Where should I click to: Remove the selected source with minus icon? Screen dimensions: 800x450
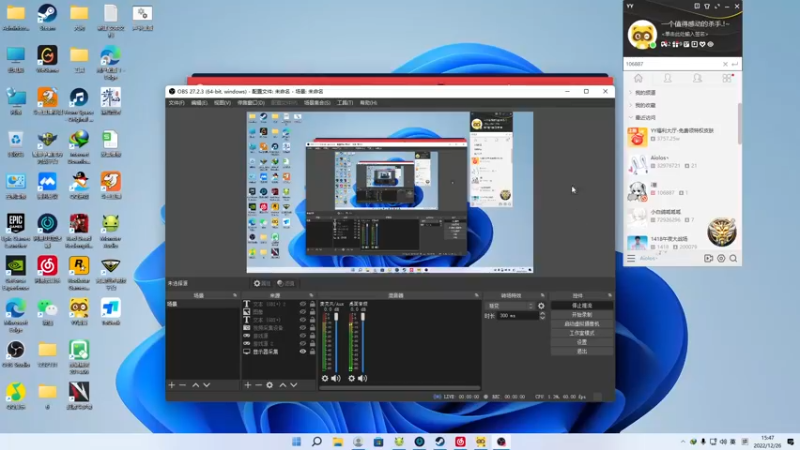coord(258,385)
